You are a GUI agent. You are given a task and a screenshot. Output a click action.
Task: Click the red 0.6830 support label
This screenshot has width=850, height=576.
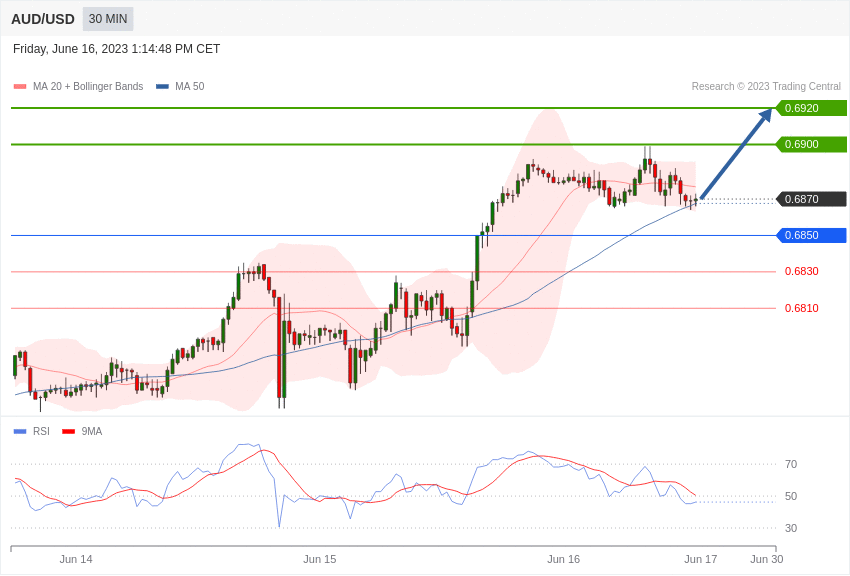point(801,271)
